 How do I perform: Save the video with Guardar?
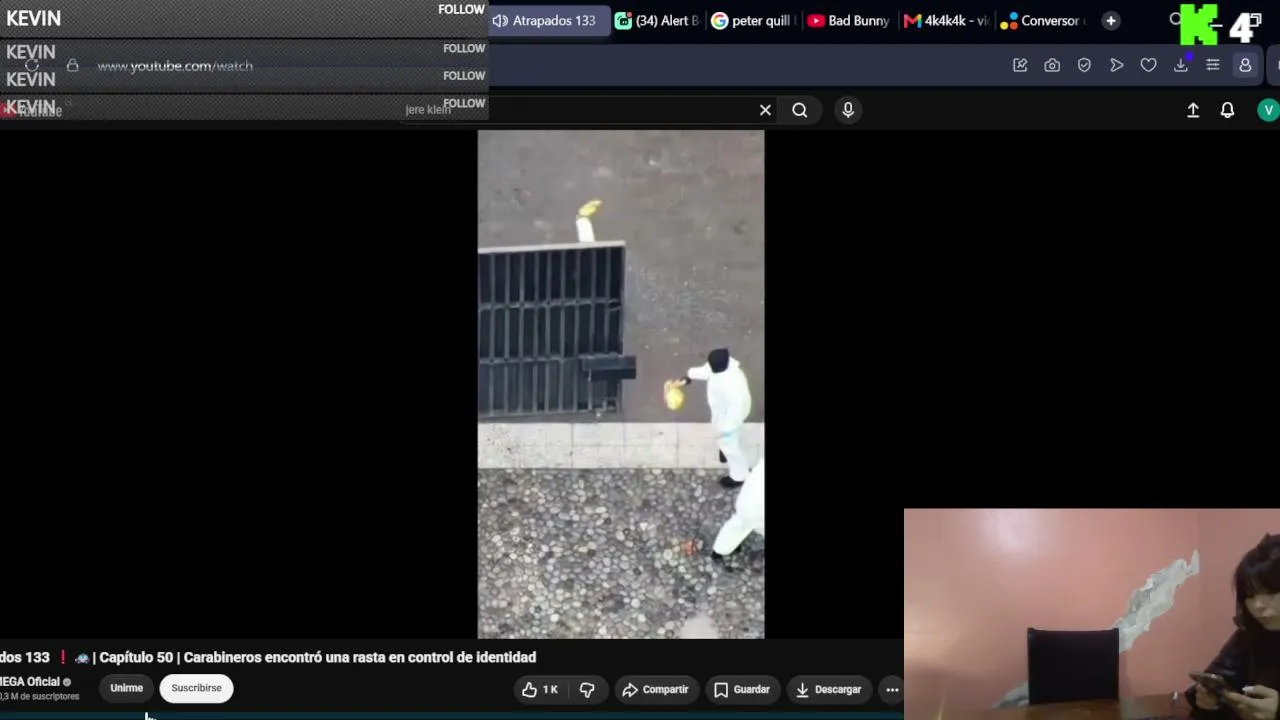pyautogui.click(x=742, y=689)
